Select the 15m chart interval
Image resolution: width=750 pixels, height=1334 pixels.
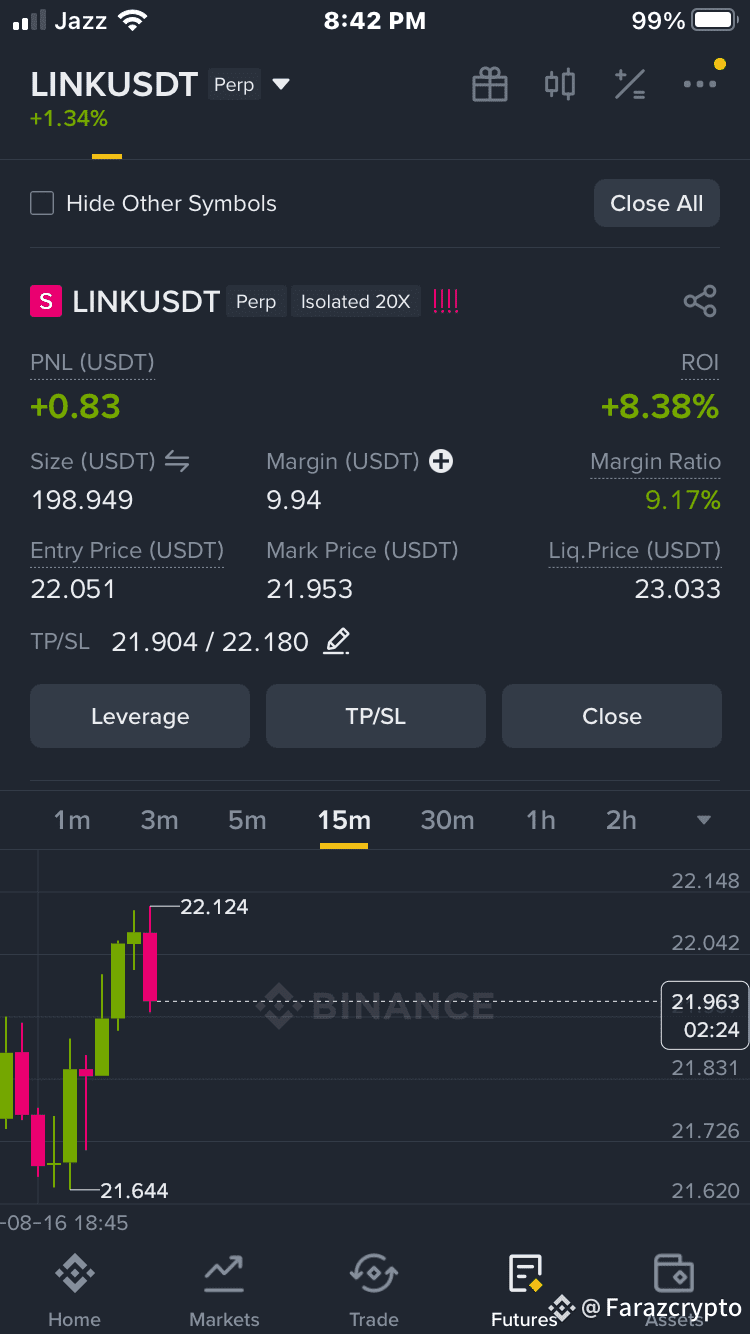[x=344, y=820]
